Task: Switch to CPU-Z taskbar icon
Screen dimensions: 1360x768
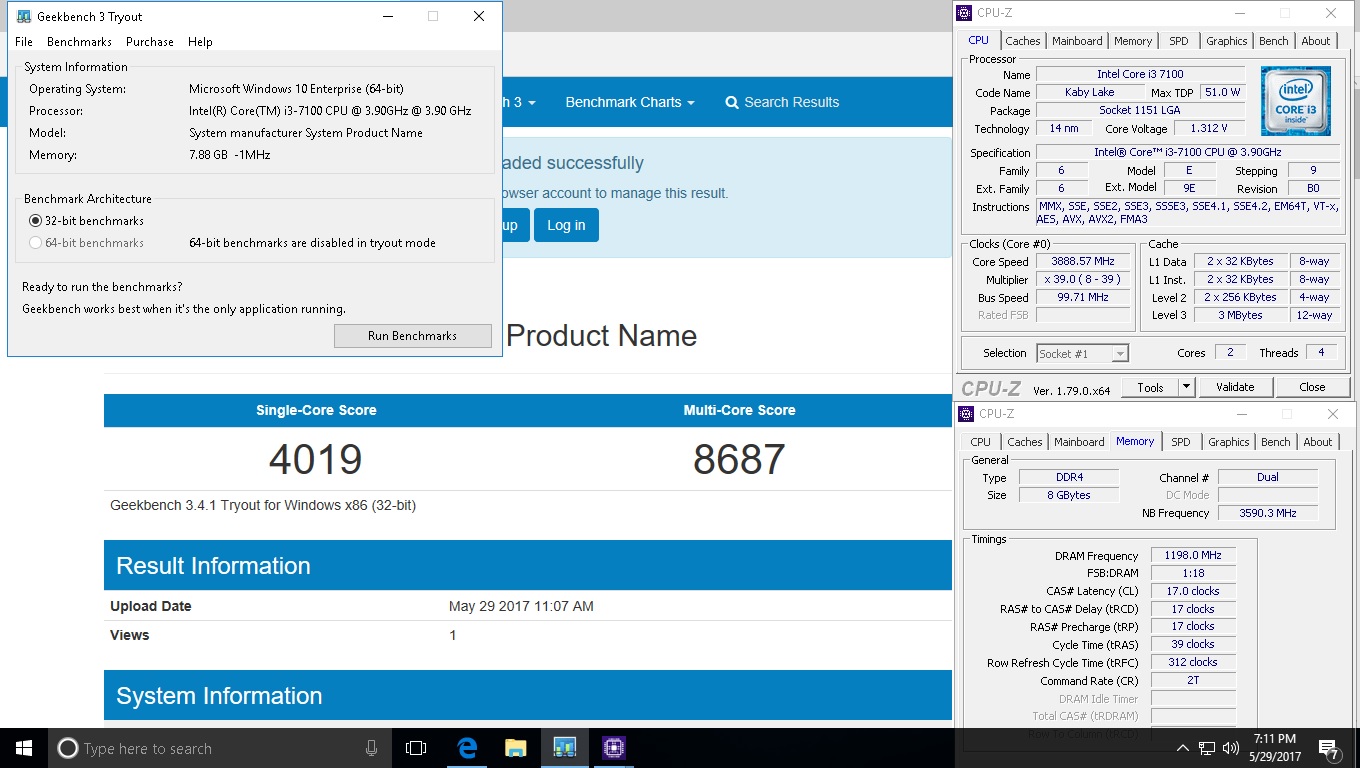Action: click(x=613, y=748)
